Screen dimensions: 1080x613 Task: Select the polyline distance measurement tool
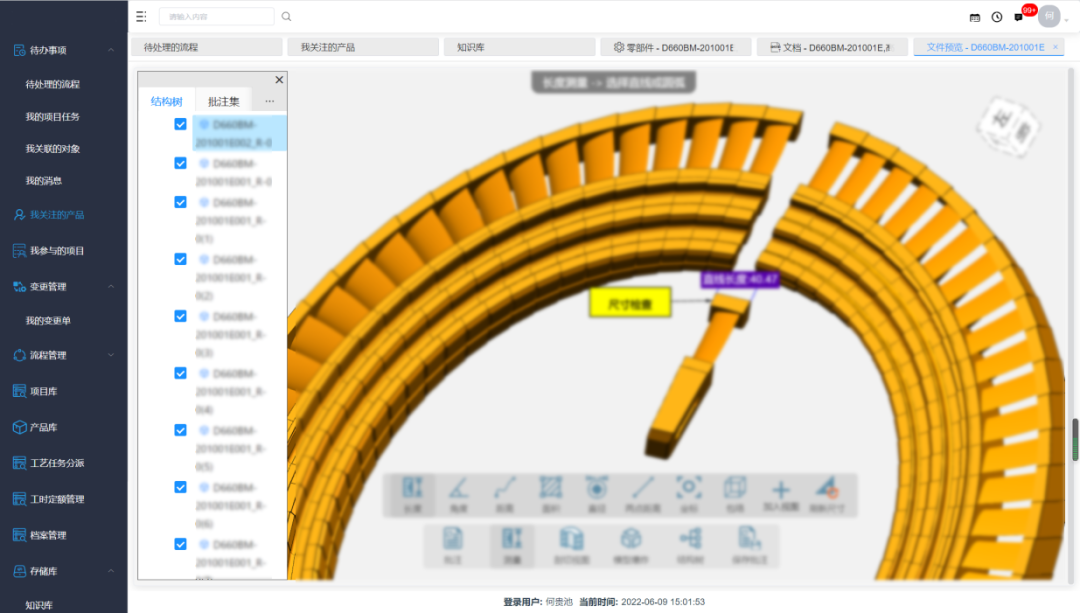505,495
